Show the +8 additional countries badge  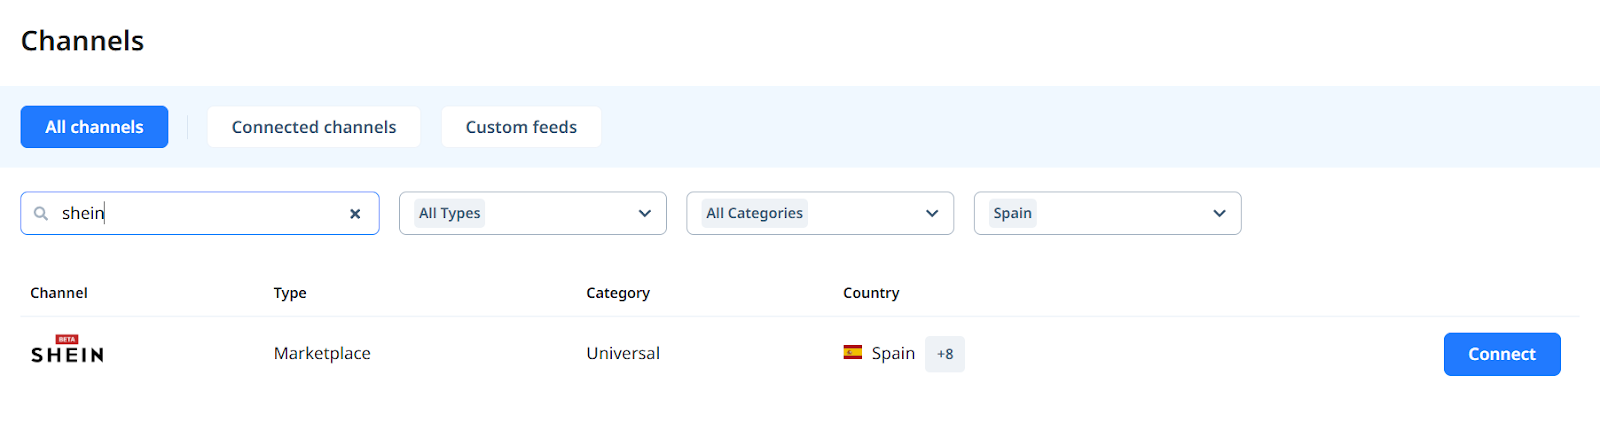point(944,354)
